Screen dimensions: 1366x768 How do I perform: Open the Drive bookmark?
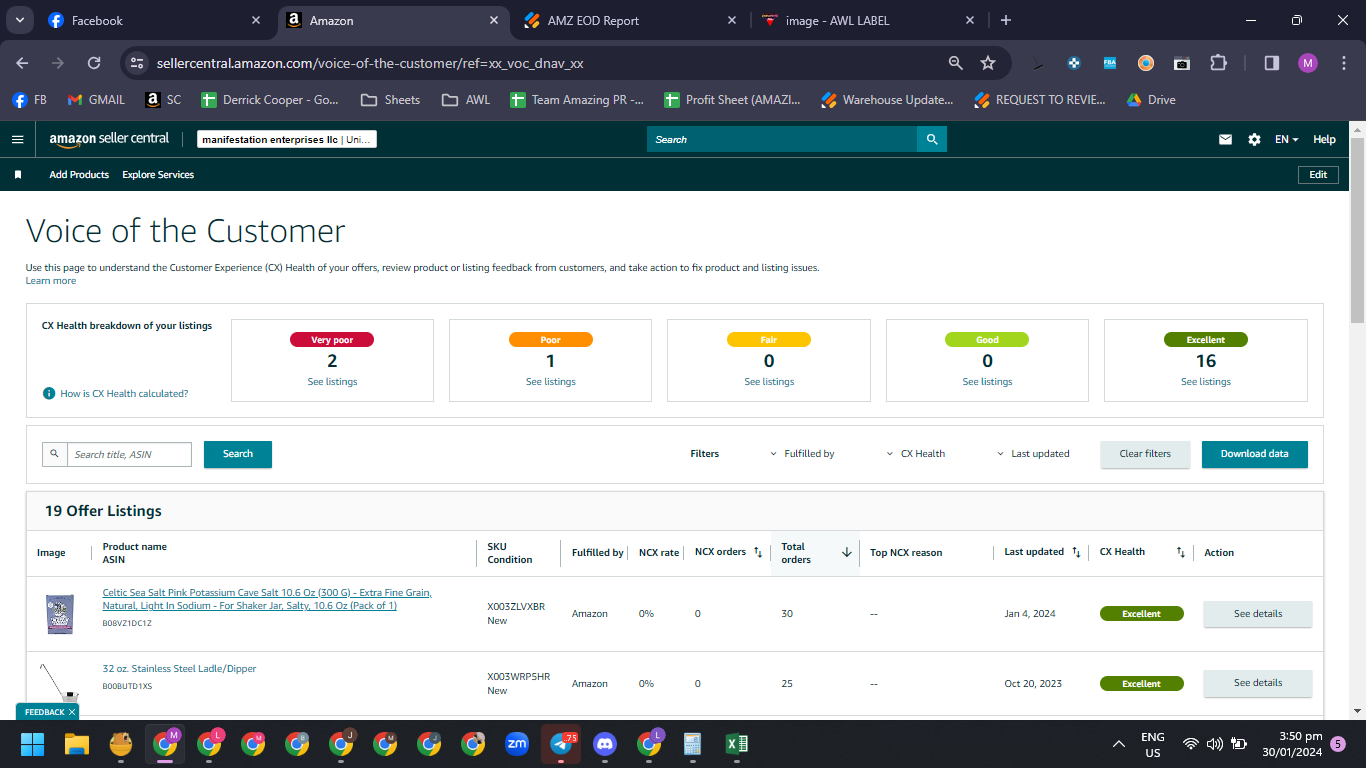point(1151,100)
